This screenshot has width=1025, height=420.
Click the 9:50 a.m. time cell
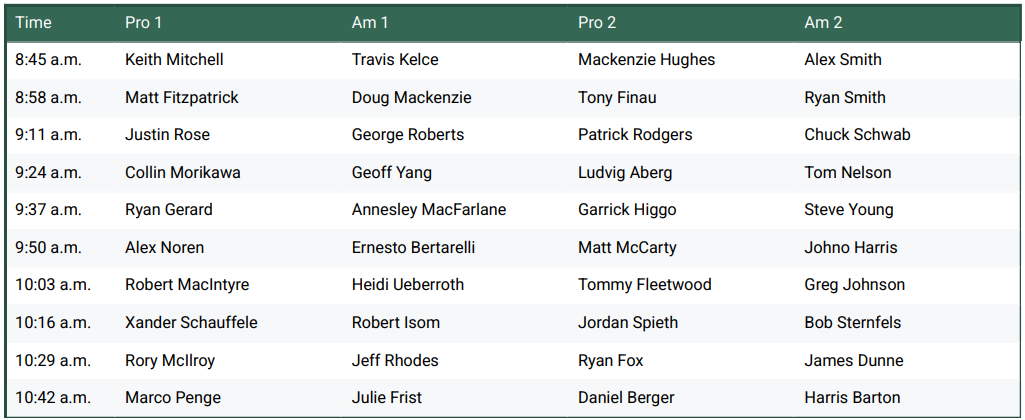click(x=48, y=248)
